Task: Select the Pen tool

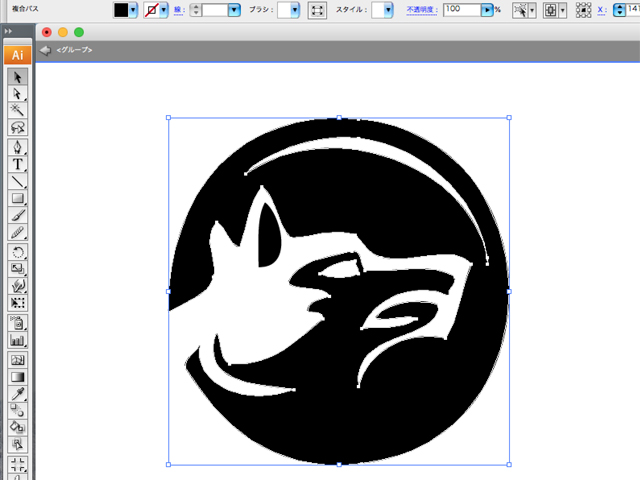Action: pos(17,147)
